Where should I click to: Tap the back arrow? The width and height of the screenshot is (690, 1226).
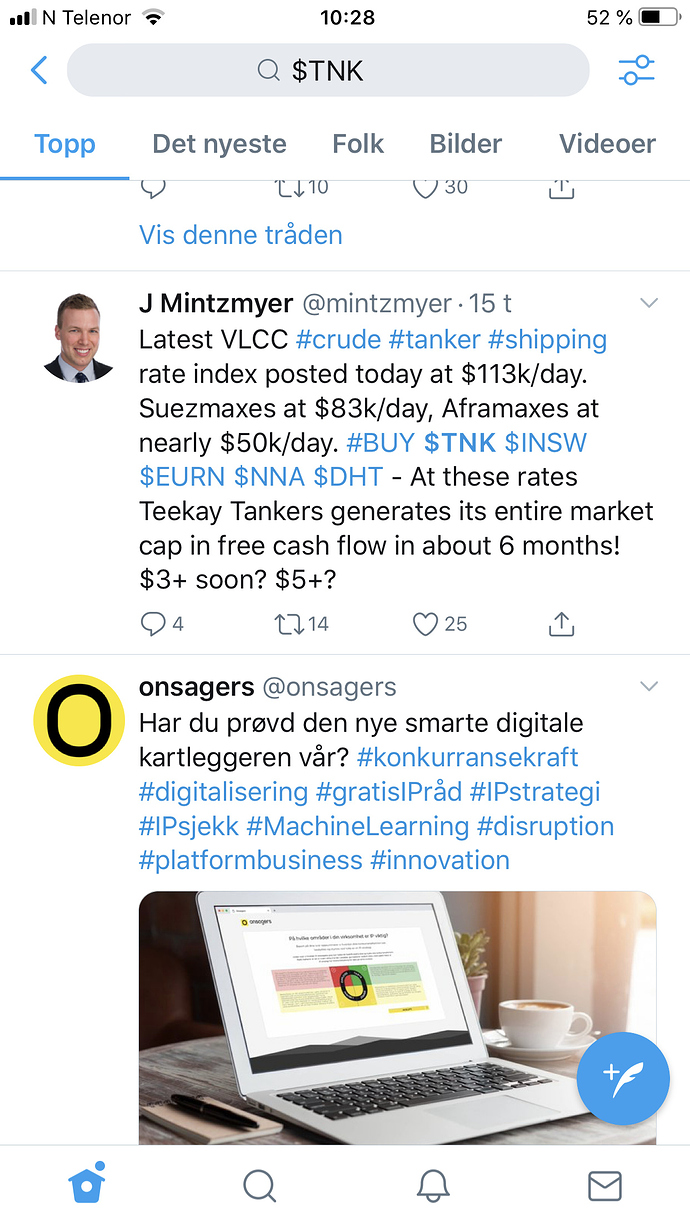tap(39, 70)
